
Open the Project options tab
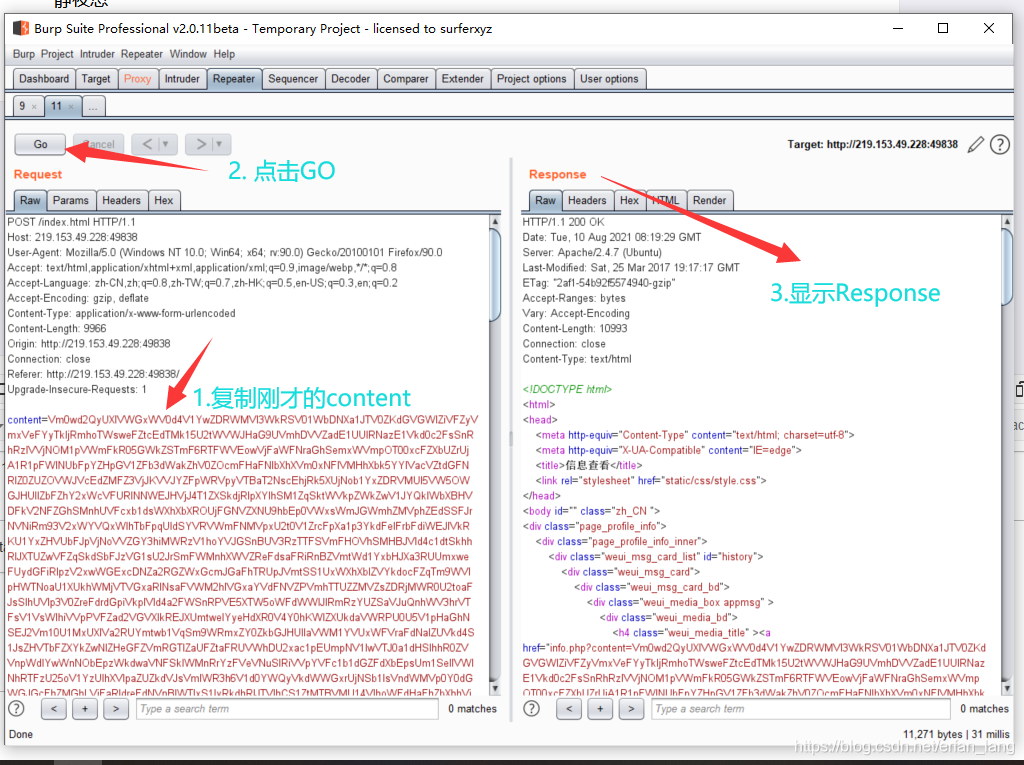pyautogui.click(x=532, y=79)
